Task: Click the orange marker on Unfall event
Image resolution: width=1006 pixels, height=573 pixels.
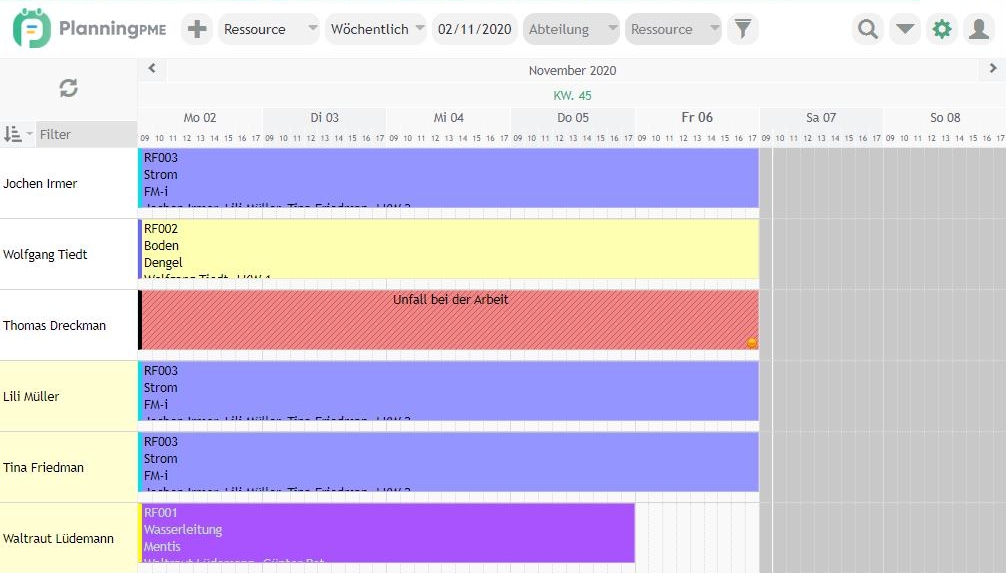Action: point(752,343)
